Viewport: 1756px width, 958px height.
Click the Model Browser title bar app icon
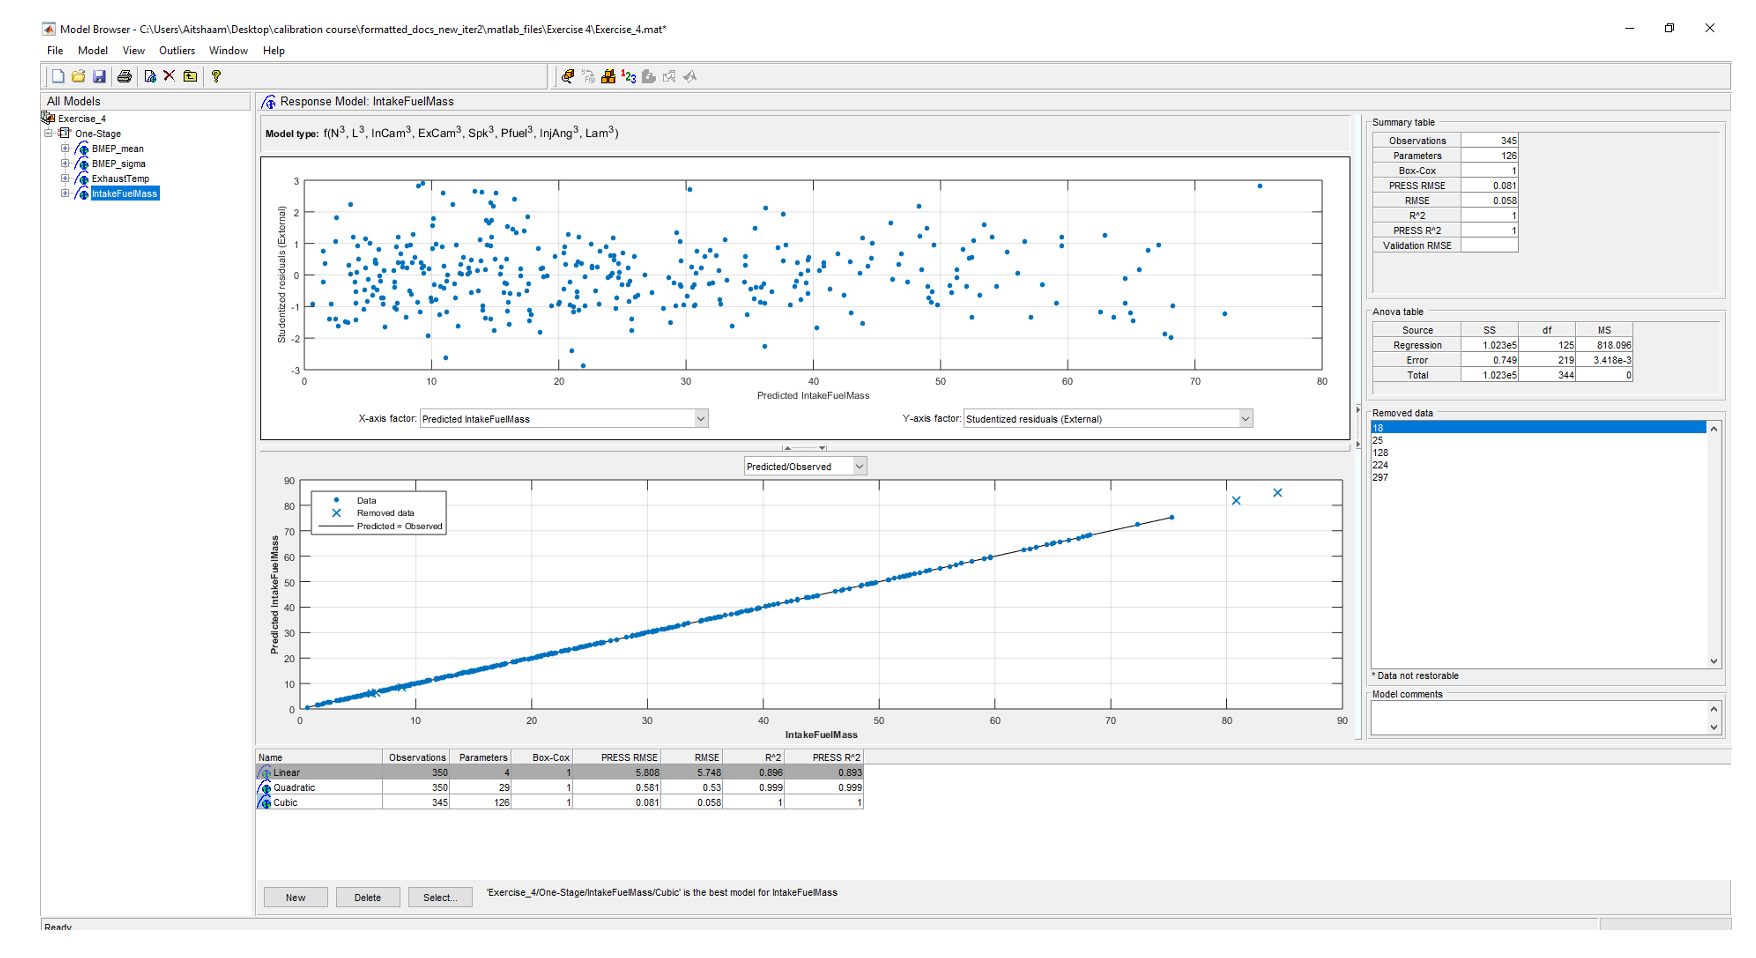point(48,29)
